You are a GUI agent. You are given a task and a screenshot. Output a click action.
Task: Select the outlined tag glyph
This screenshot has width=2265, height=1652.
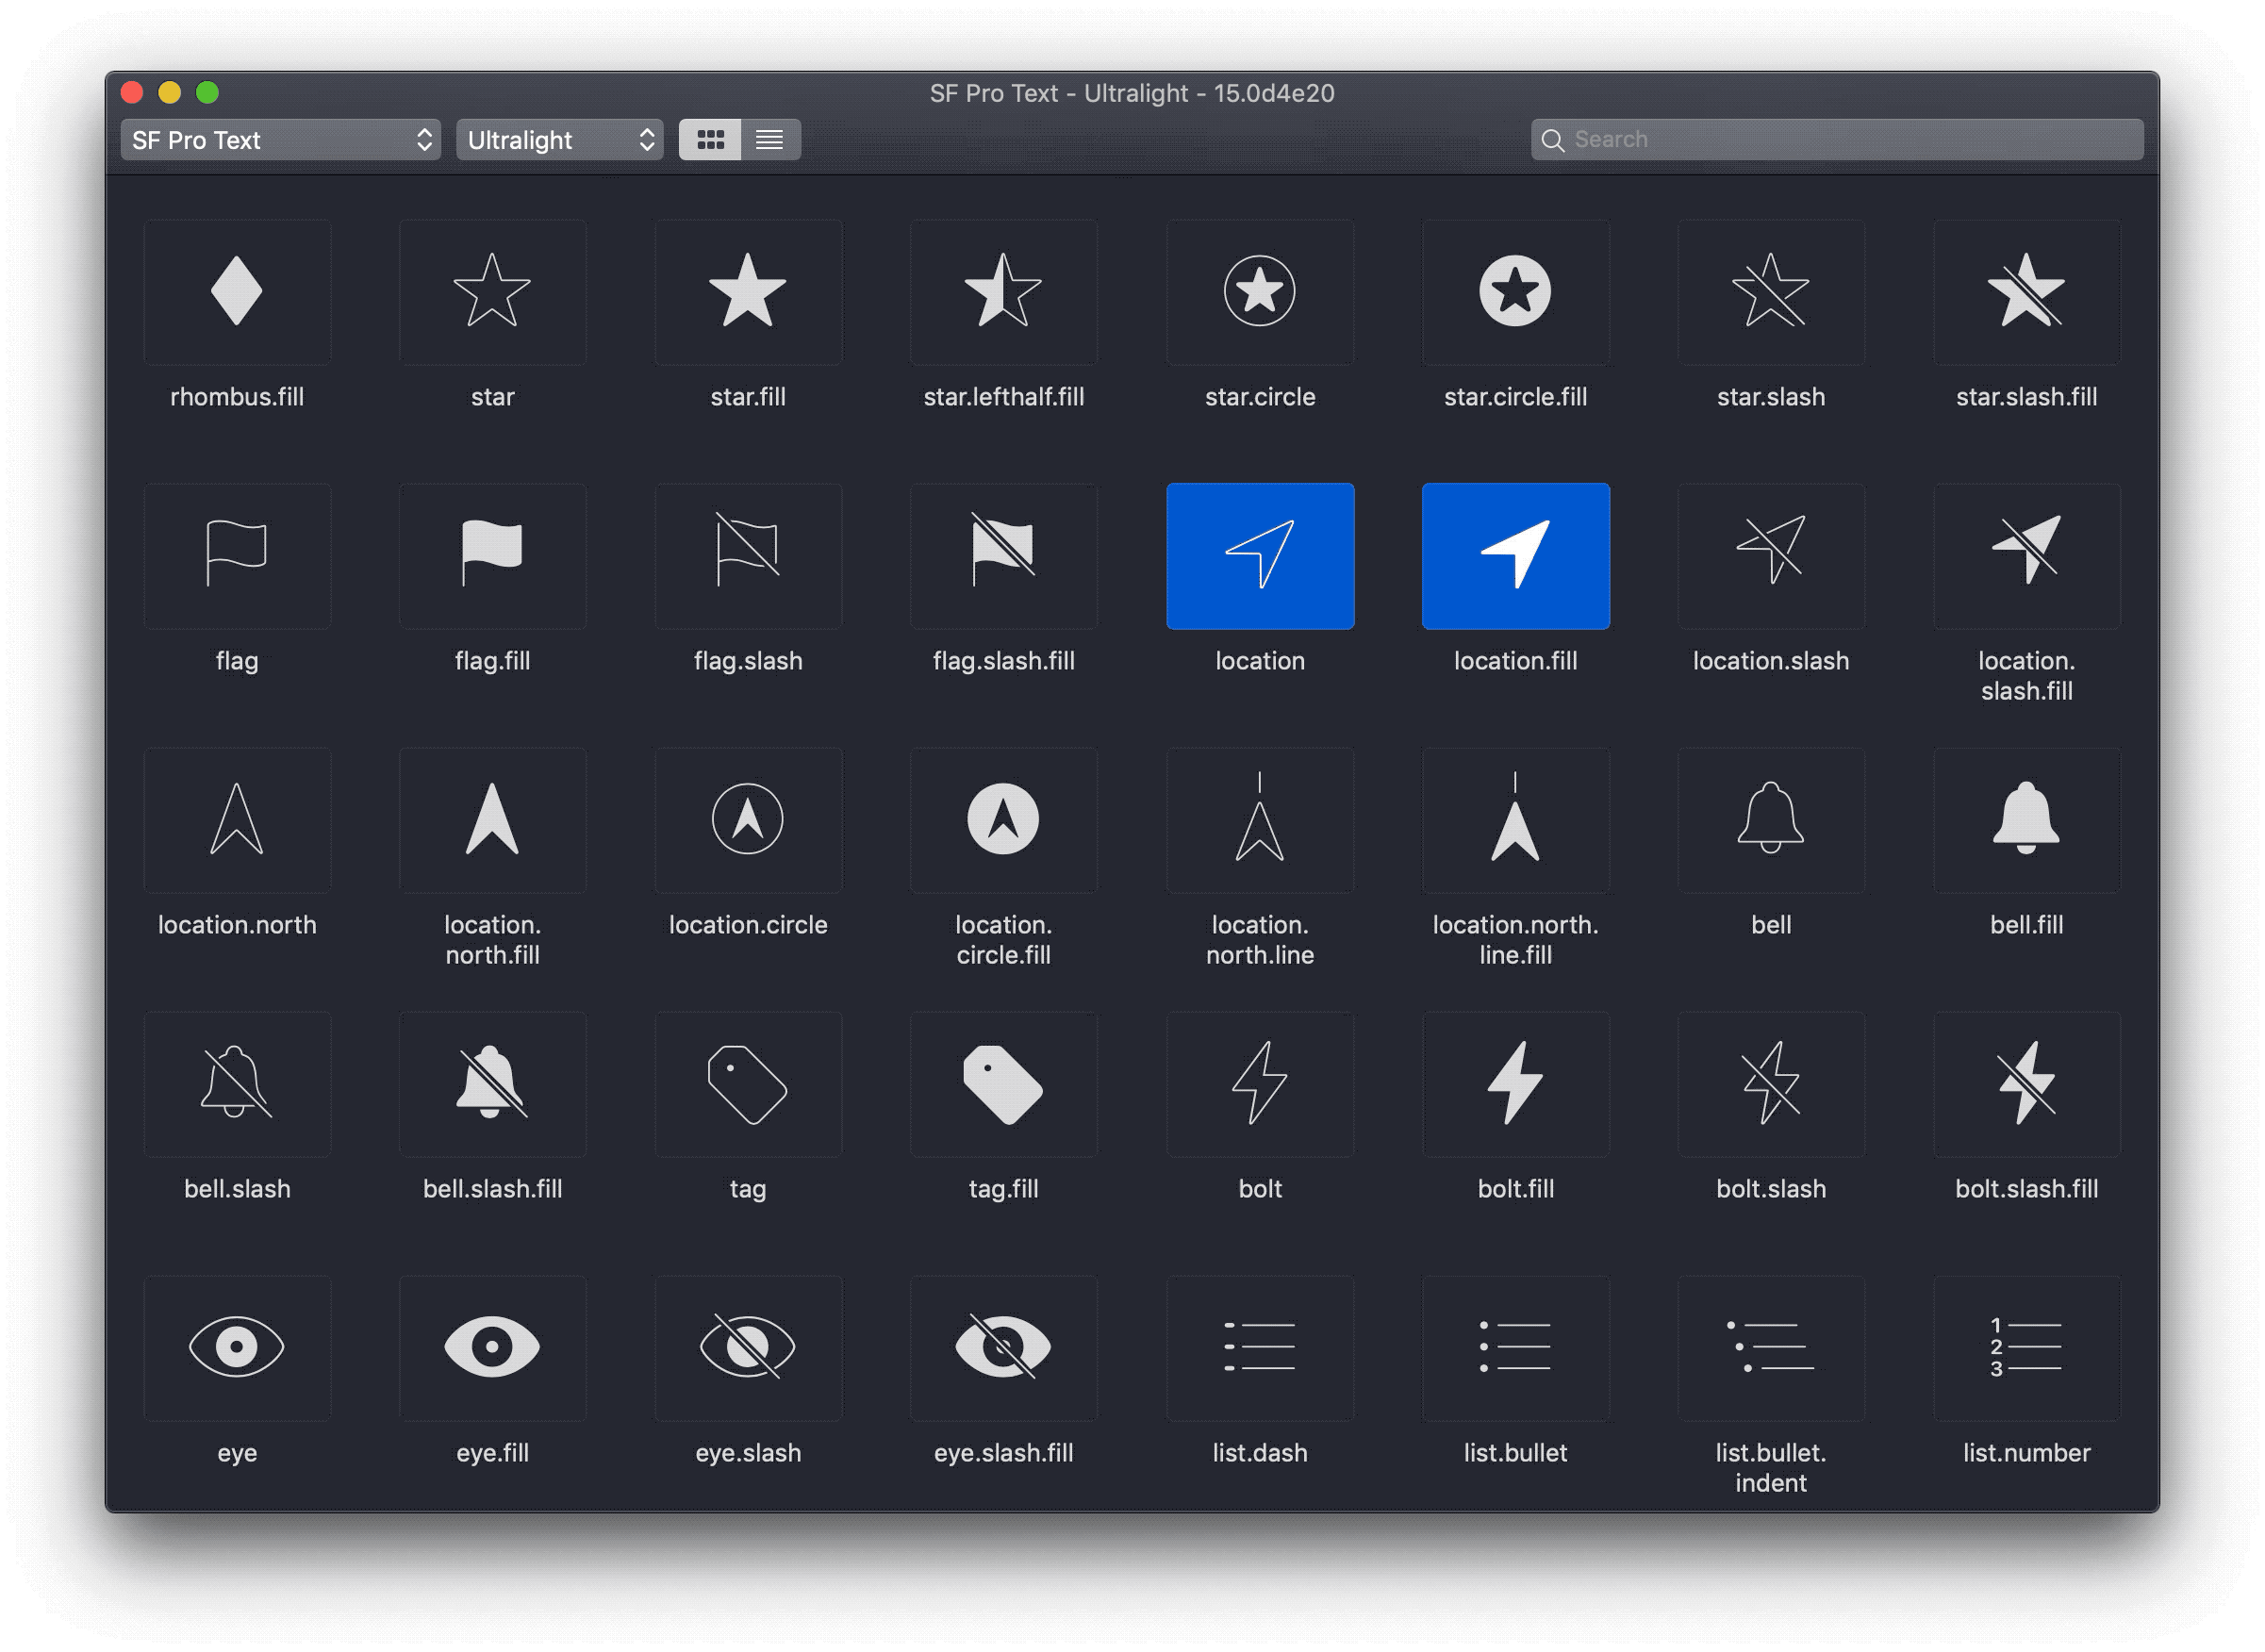(x=748, y=1084)
